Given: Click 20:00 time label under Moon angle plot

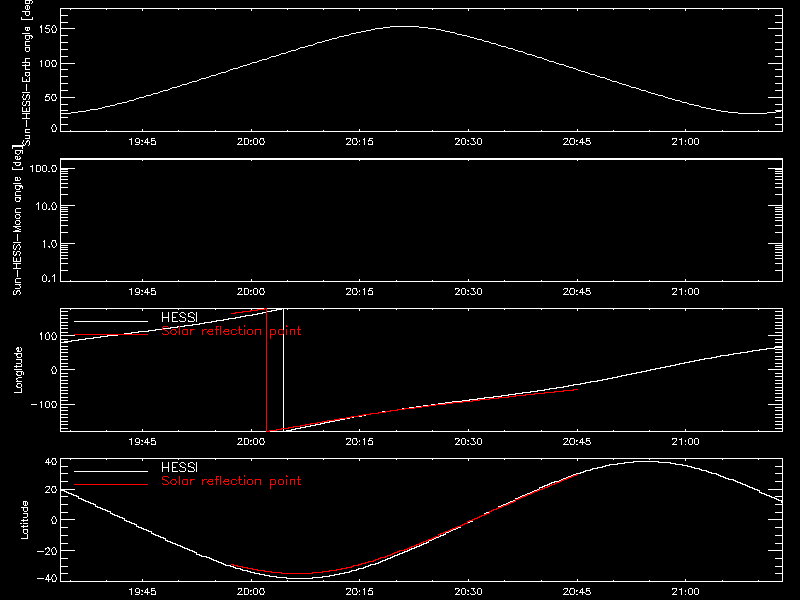Looking at the screenshot, I should pyautogui.click(x=251, y=291).
